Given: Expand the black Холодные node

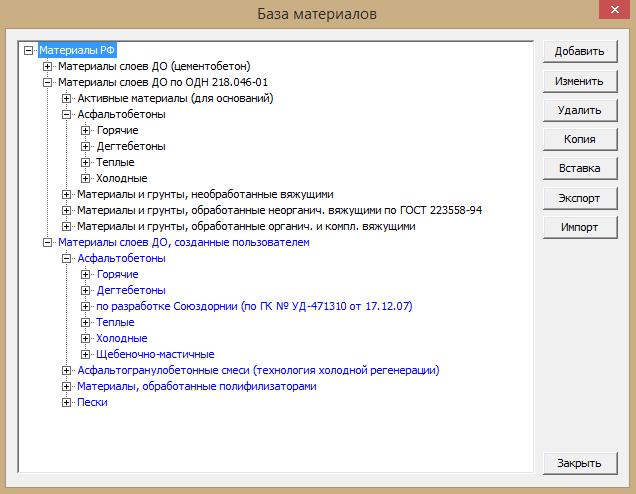Looking at the screenshot, I should (x=85, y=178).
